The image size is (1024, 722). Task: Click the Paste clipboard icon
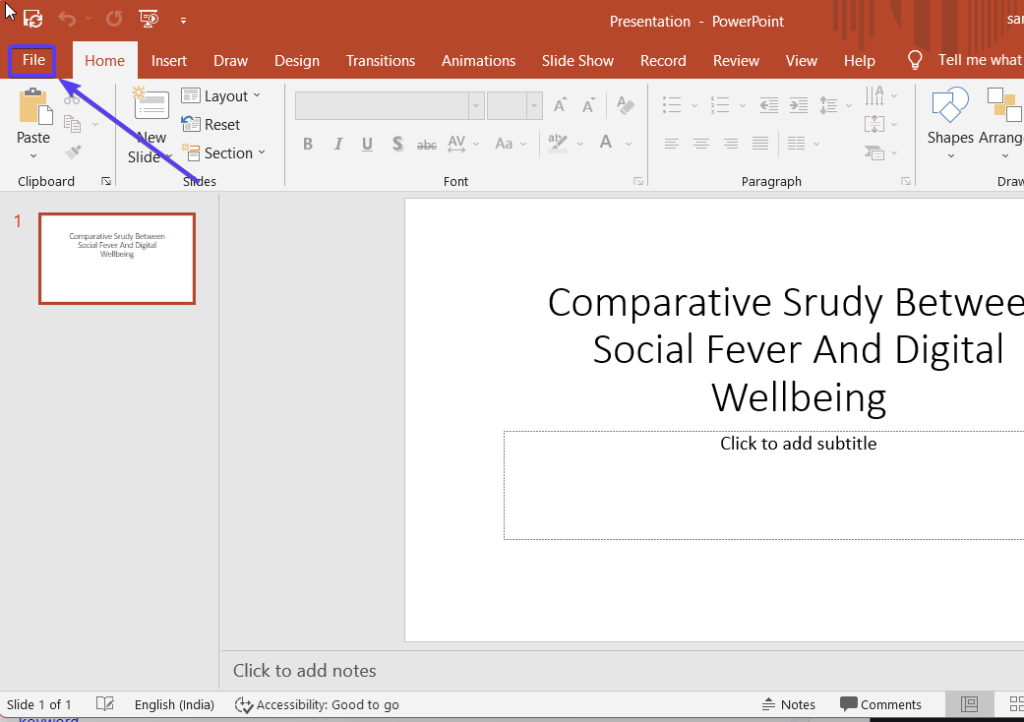[34, 107]
